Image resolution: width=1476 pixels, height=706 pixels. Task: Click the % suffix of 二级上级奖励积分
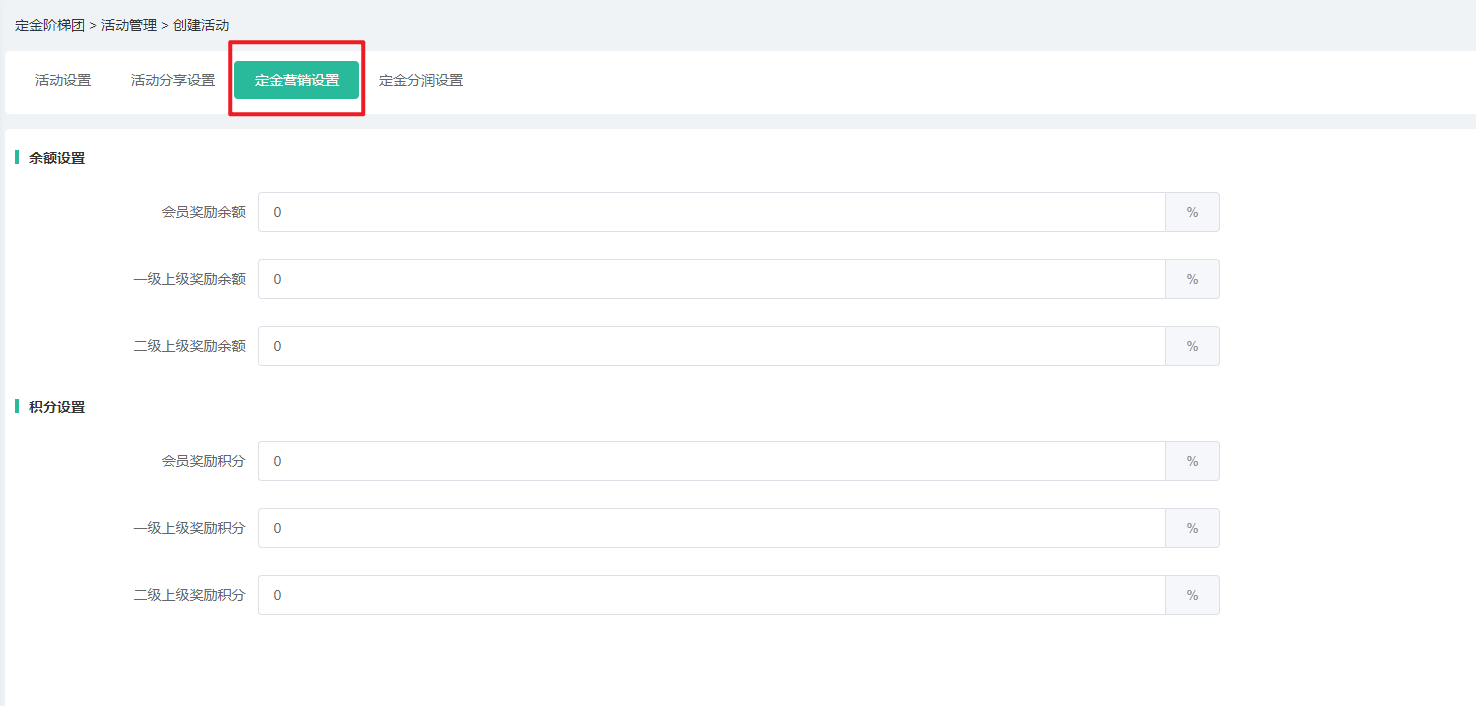pyautogui.click(x=1193, y=595)
